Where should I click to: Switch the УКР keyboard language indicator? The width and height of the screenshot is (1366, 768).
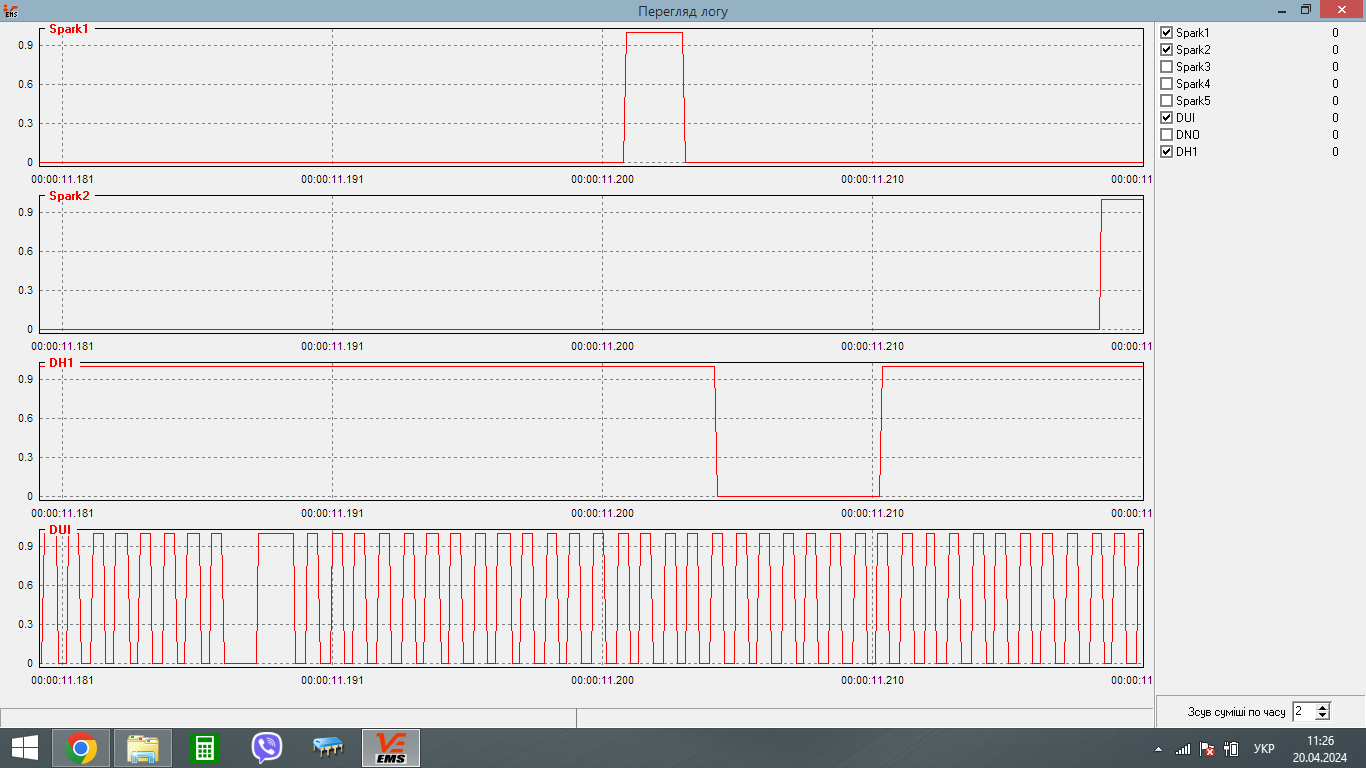1264,749
